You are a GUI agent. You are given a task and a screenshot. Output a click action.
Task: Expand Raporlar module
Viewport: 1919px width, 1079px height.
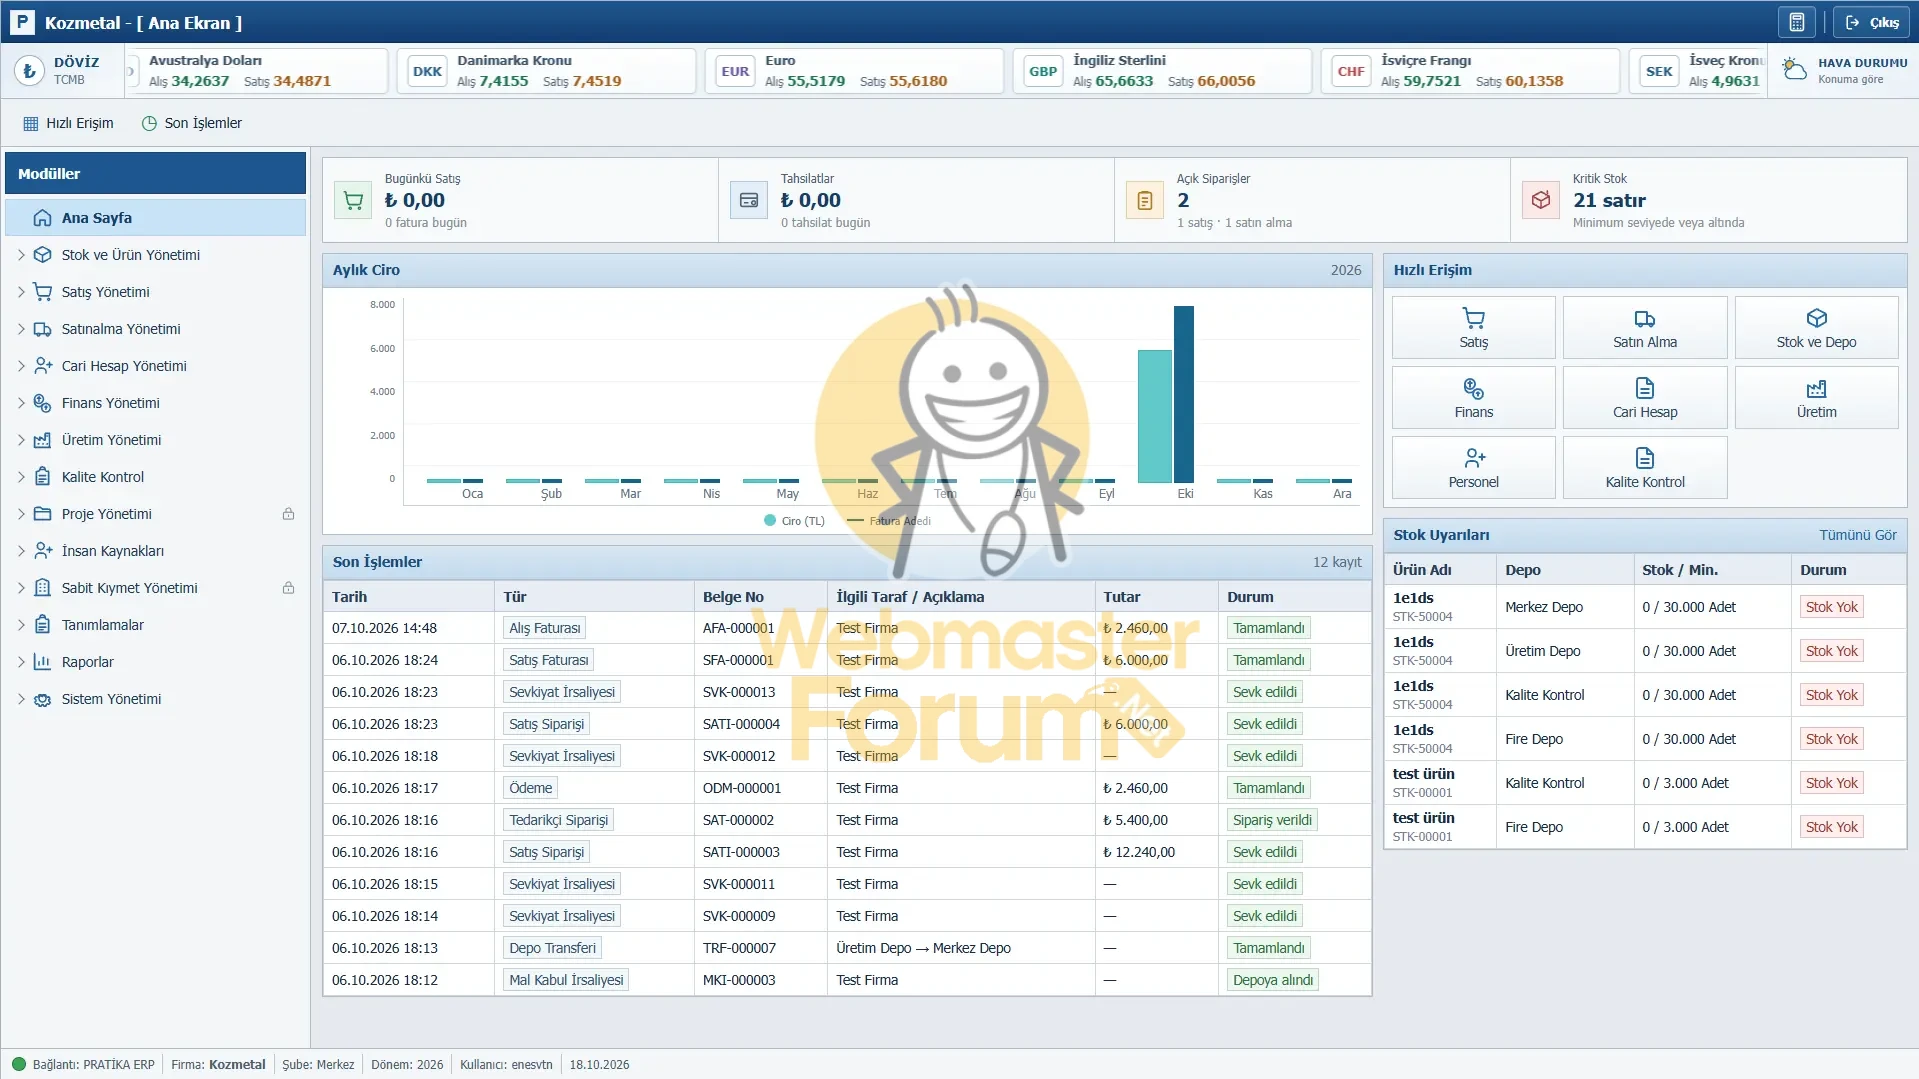click(x=21, y=662)
